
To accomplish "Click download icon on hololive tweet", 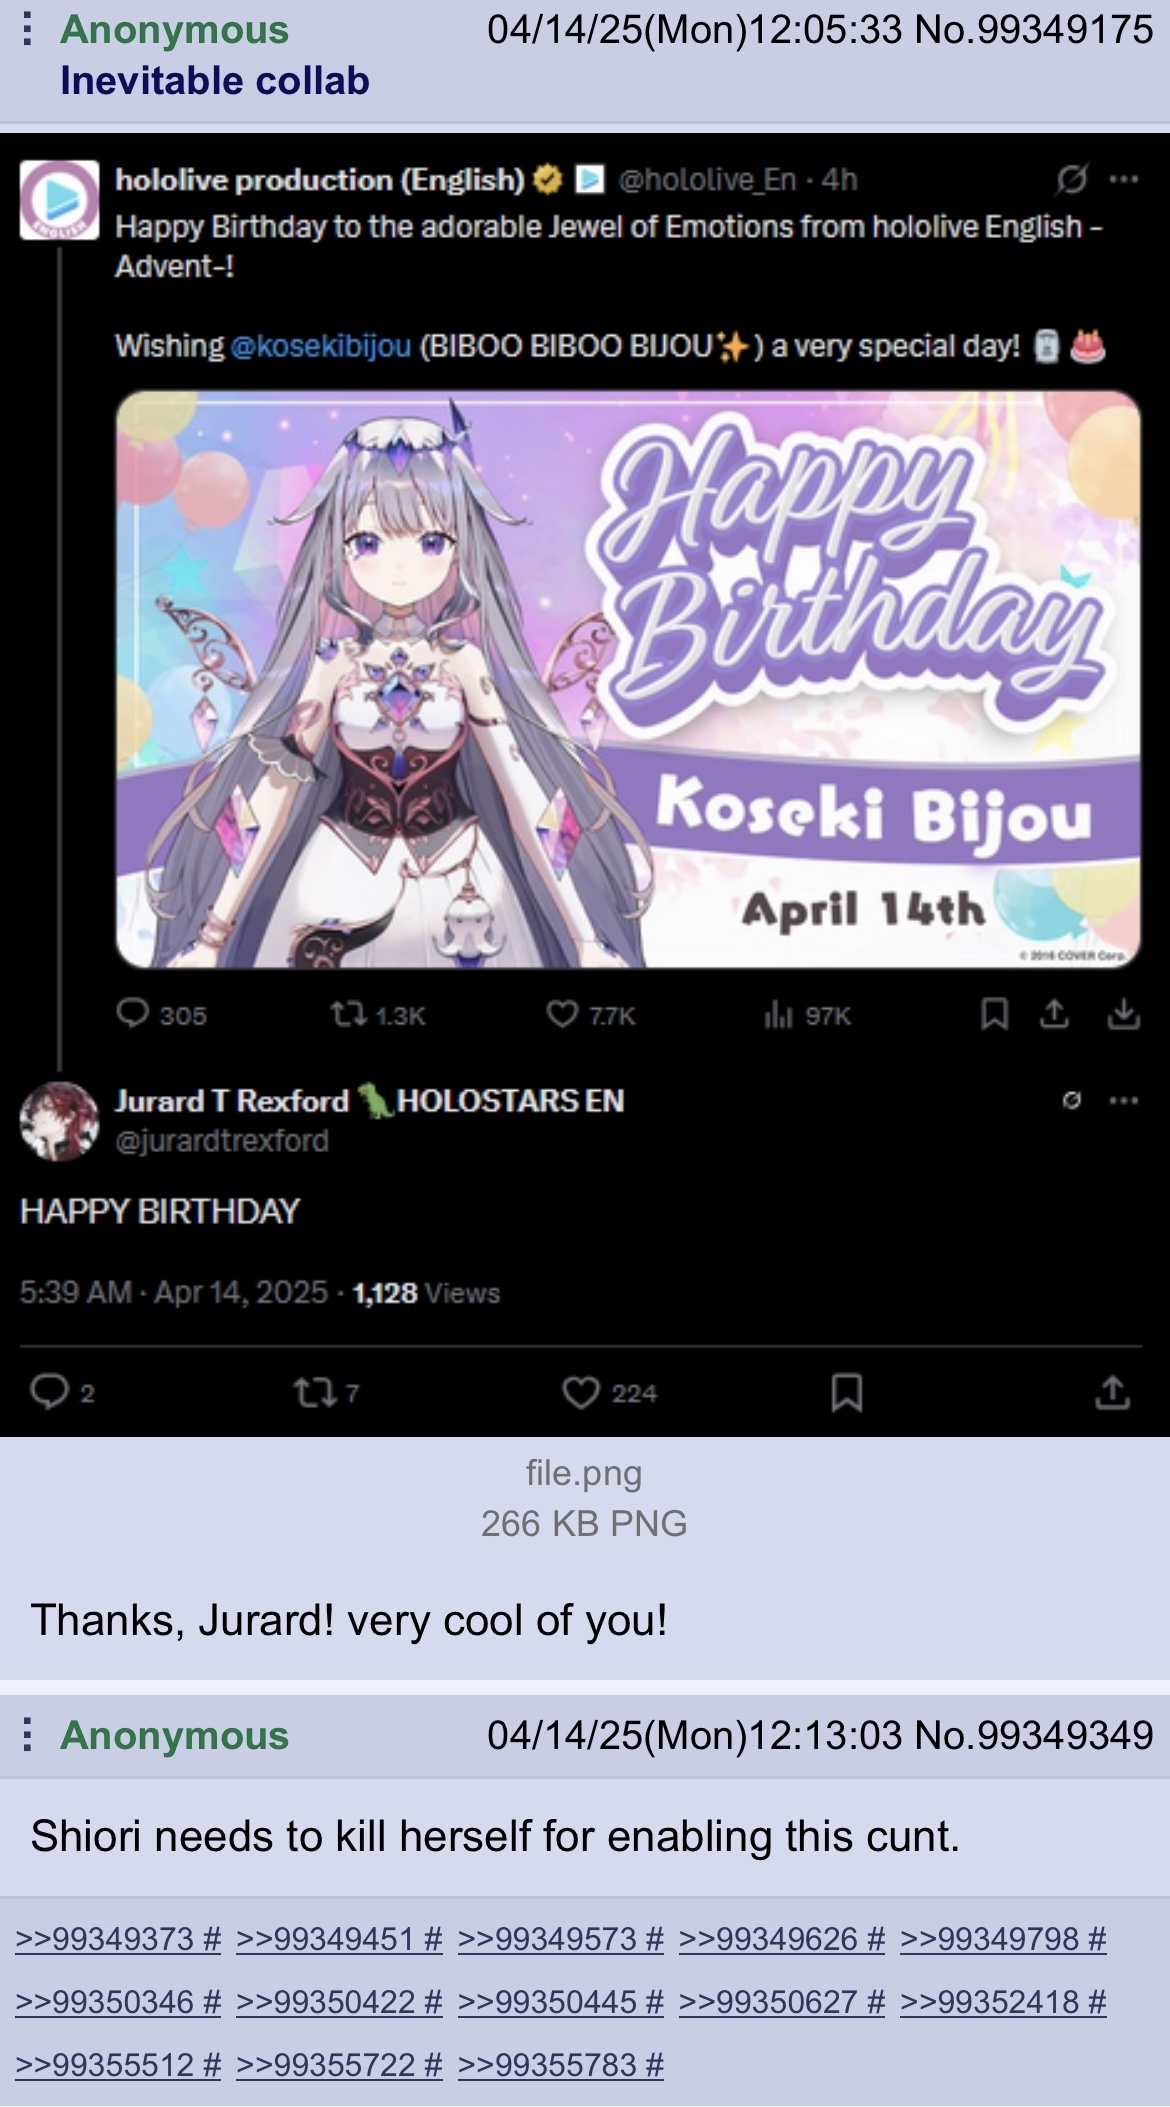I will [x=1124, y=1014].
